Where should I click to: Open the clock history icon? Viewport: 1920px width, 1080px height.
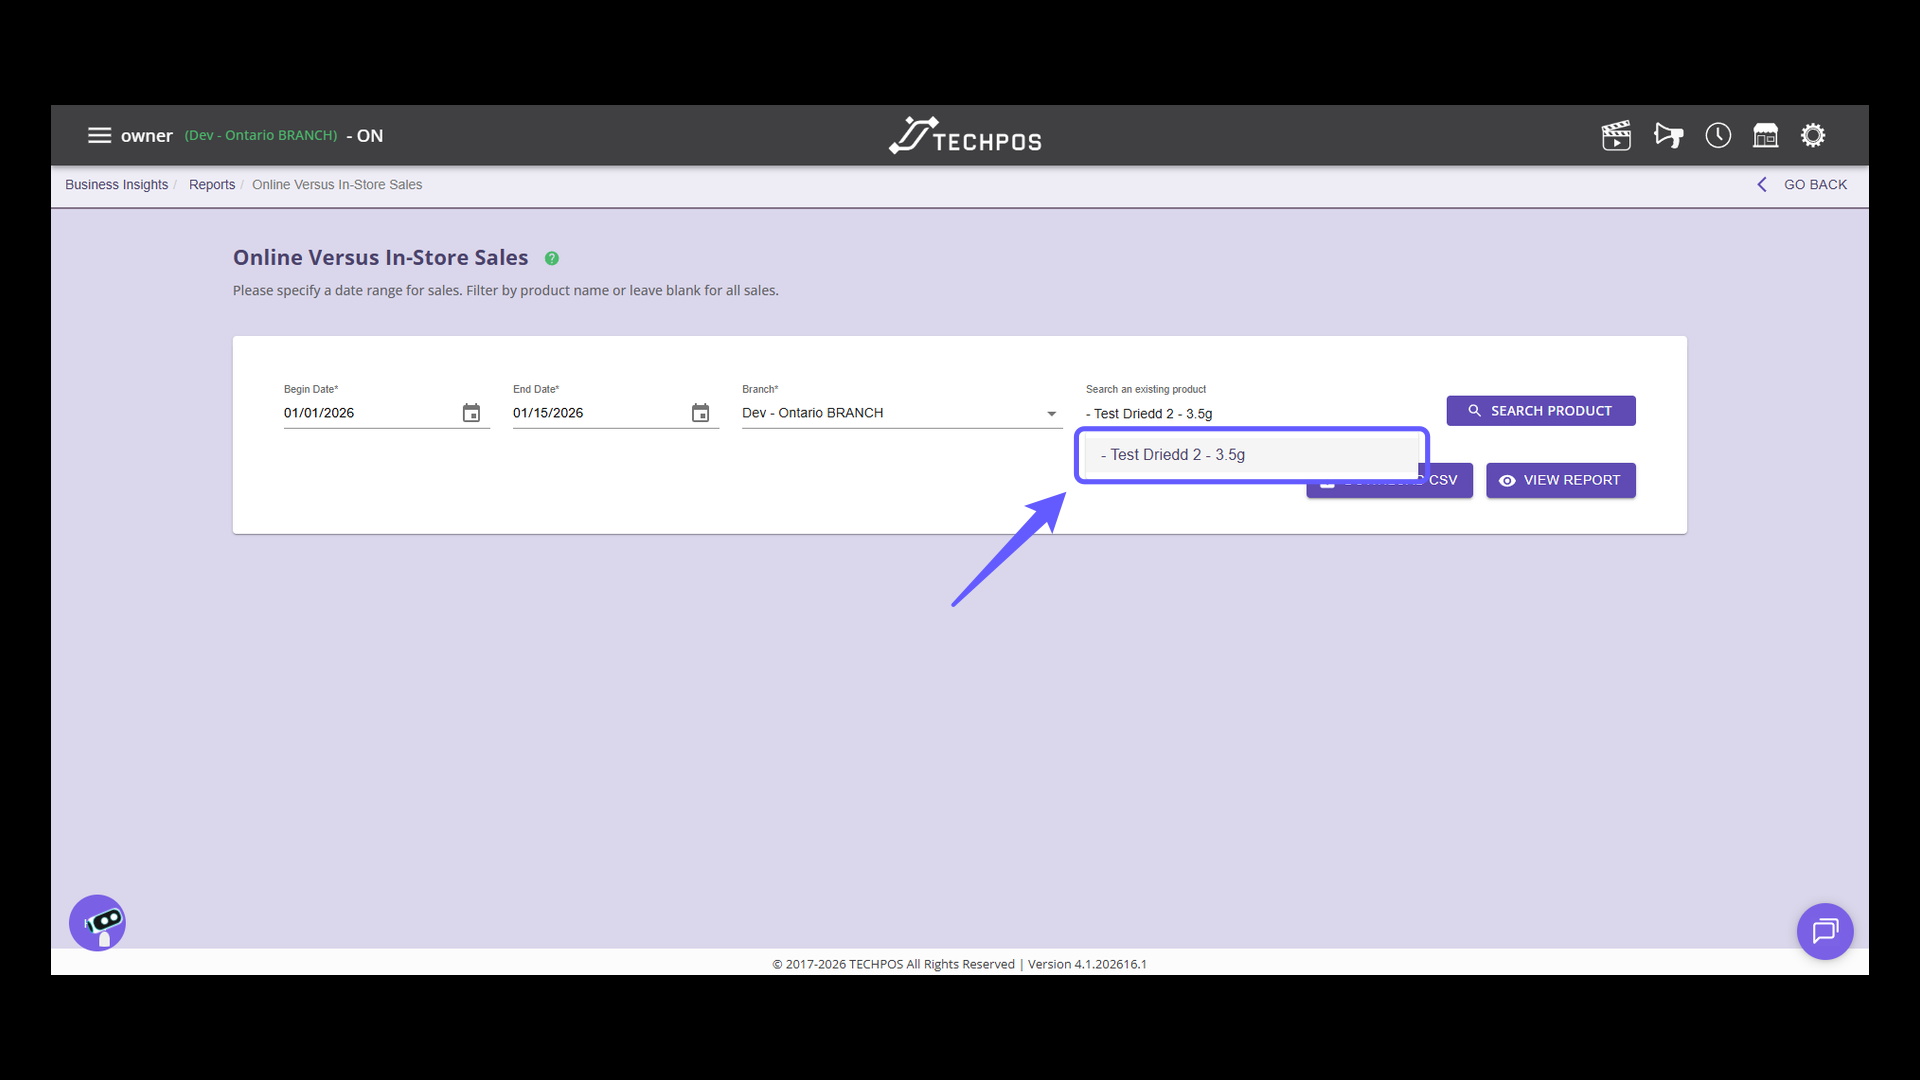(1717, 135)
